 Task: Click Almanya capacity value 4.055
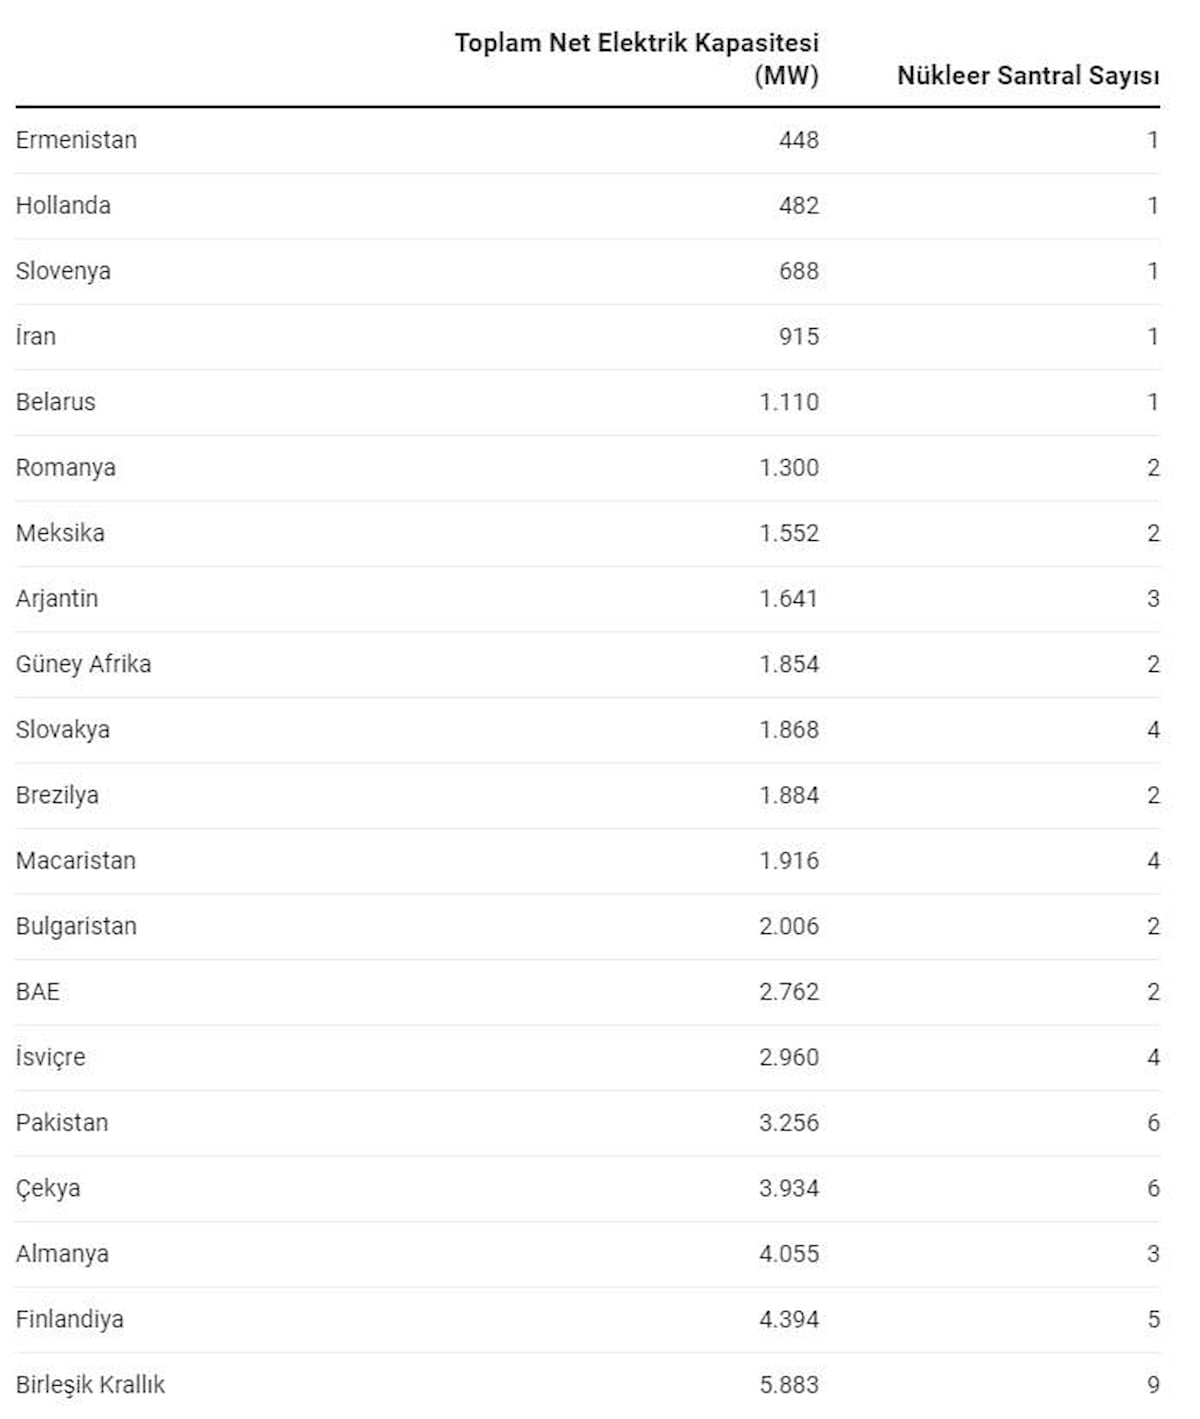tap(788, 1254)
